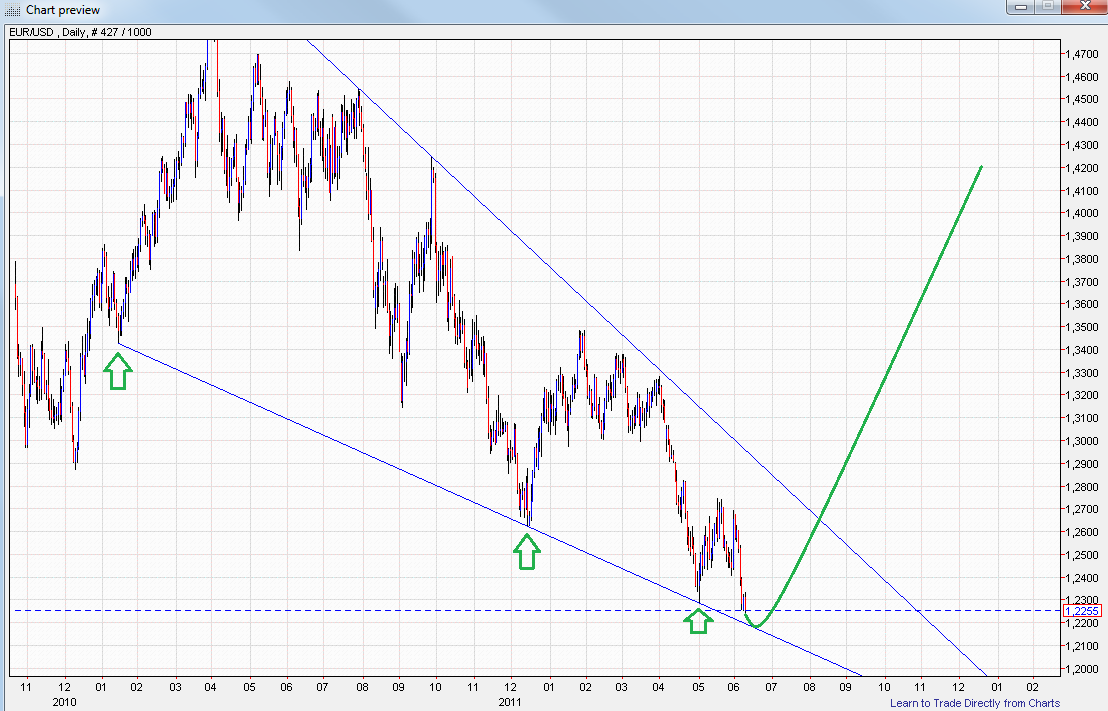
Task: Select the current price tag showing 1.2255
Action: (1080, 611)
